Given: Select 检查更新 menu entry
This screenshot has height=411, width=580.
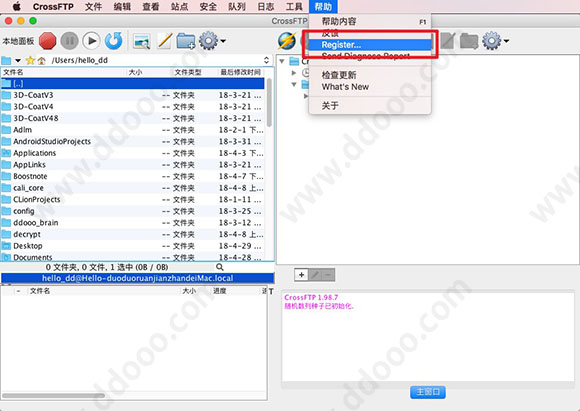Looking at the screenshot, I should click(370, 75).
